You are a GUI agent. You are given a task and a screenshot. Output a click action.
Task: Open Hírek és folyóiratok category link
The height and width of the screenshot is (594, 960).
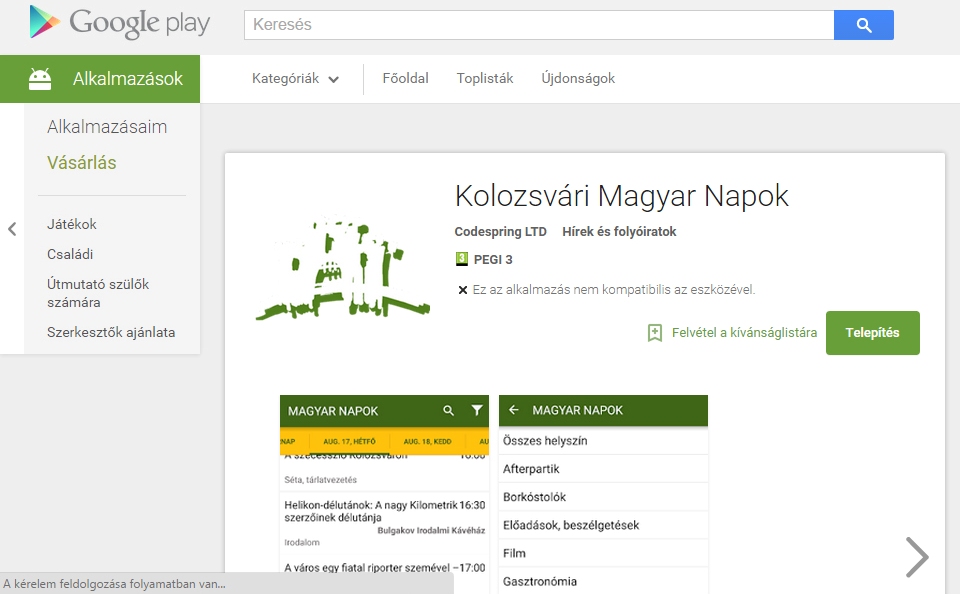(x=619, y=231)
